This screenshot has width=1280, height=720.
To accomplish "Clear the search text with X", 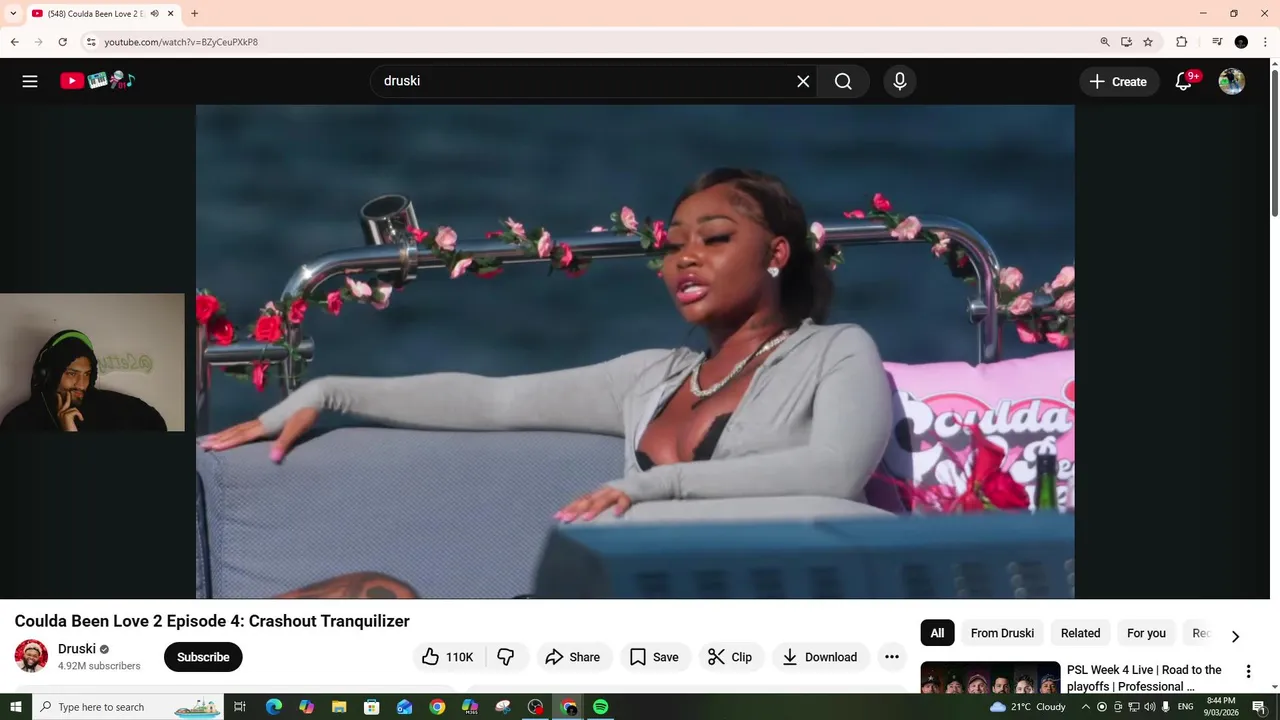I will point(803,81).
